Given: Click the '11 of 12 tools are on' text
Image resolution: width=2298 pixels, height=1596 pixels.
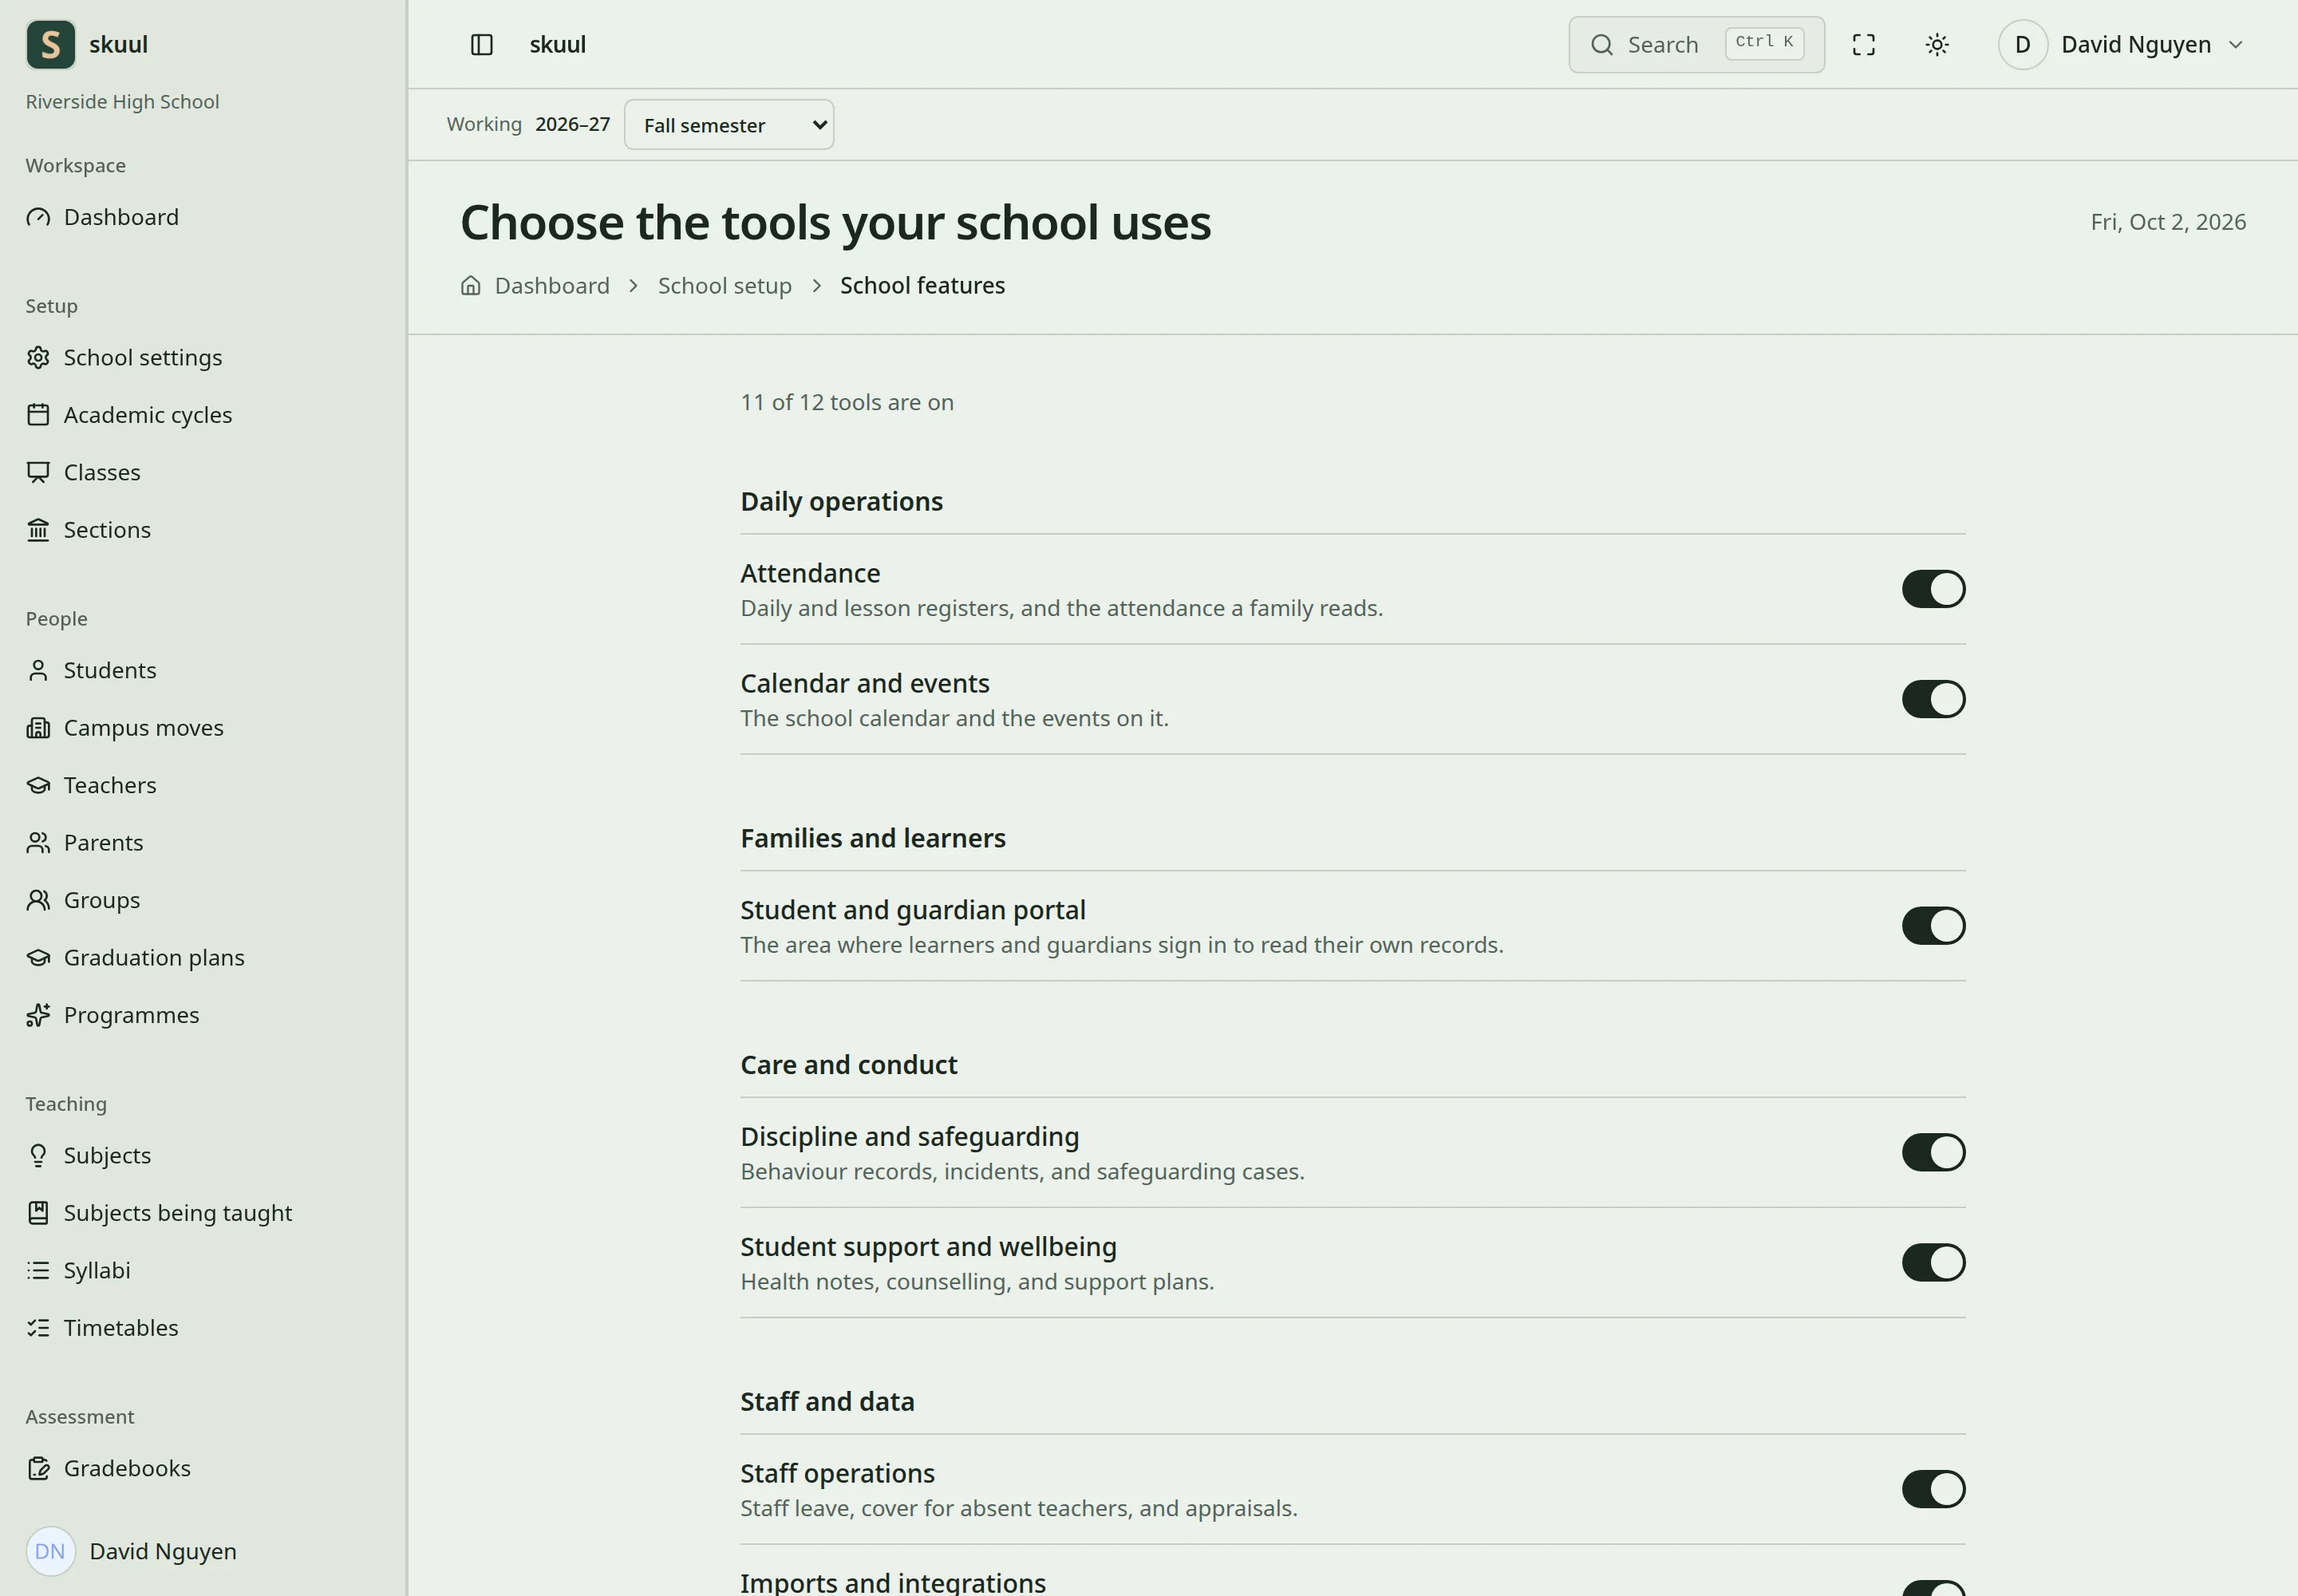Looking at the screenshot, I should (847, 403).
